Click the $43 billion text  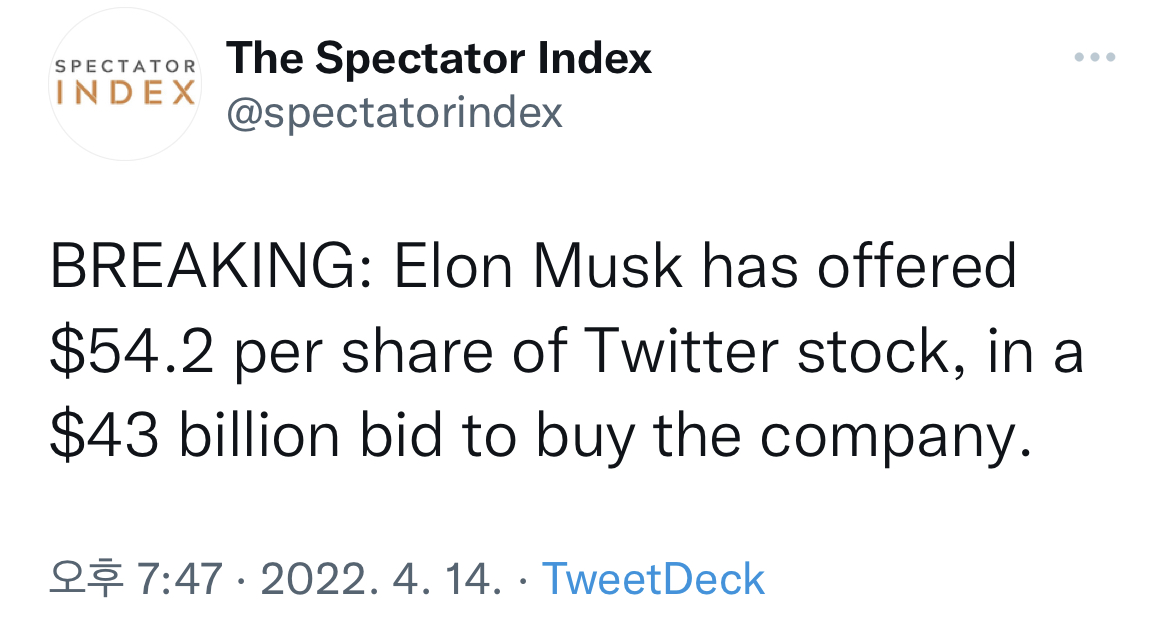pos(195,436)
